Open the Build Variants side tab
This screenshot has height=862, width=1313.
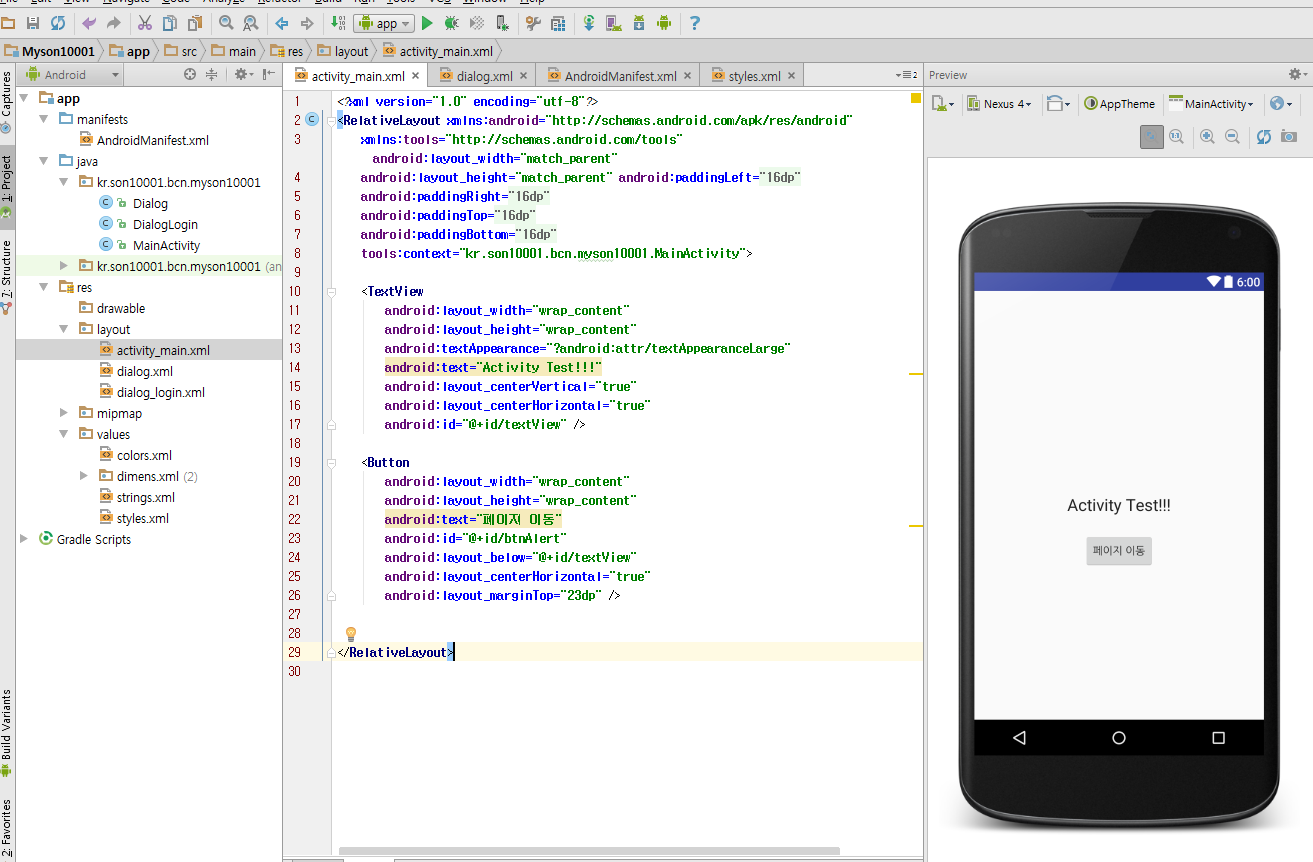[x=7, y=732]
